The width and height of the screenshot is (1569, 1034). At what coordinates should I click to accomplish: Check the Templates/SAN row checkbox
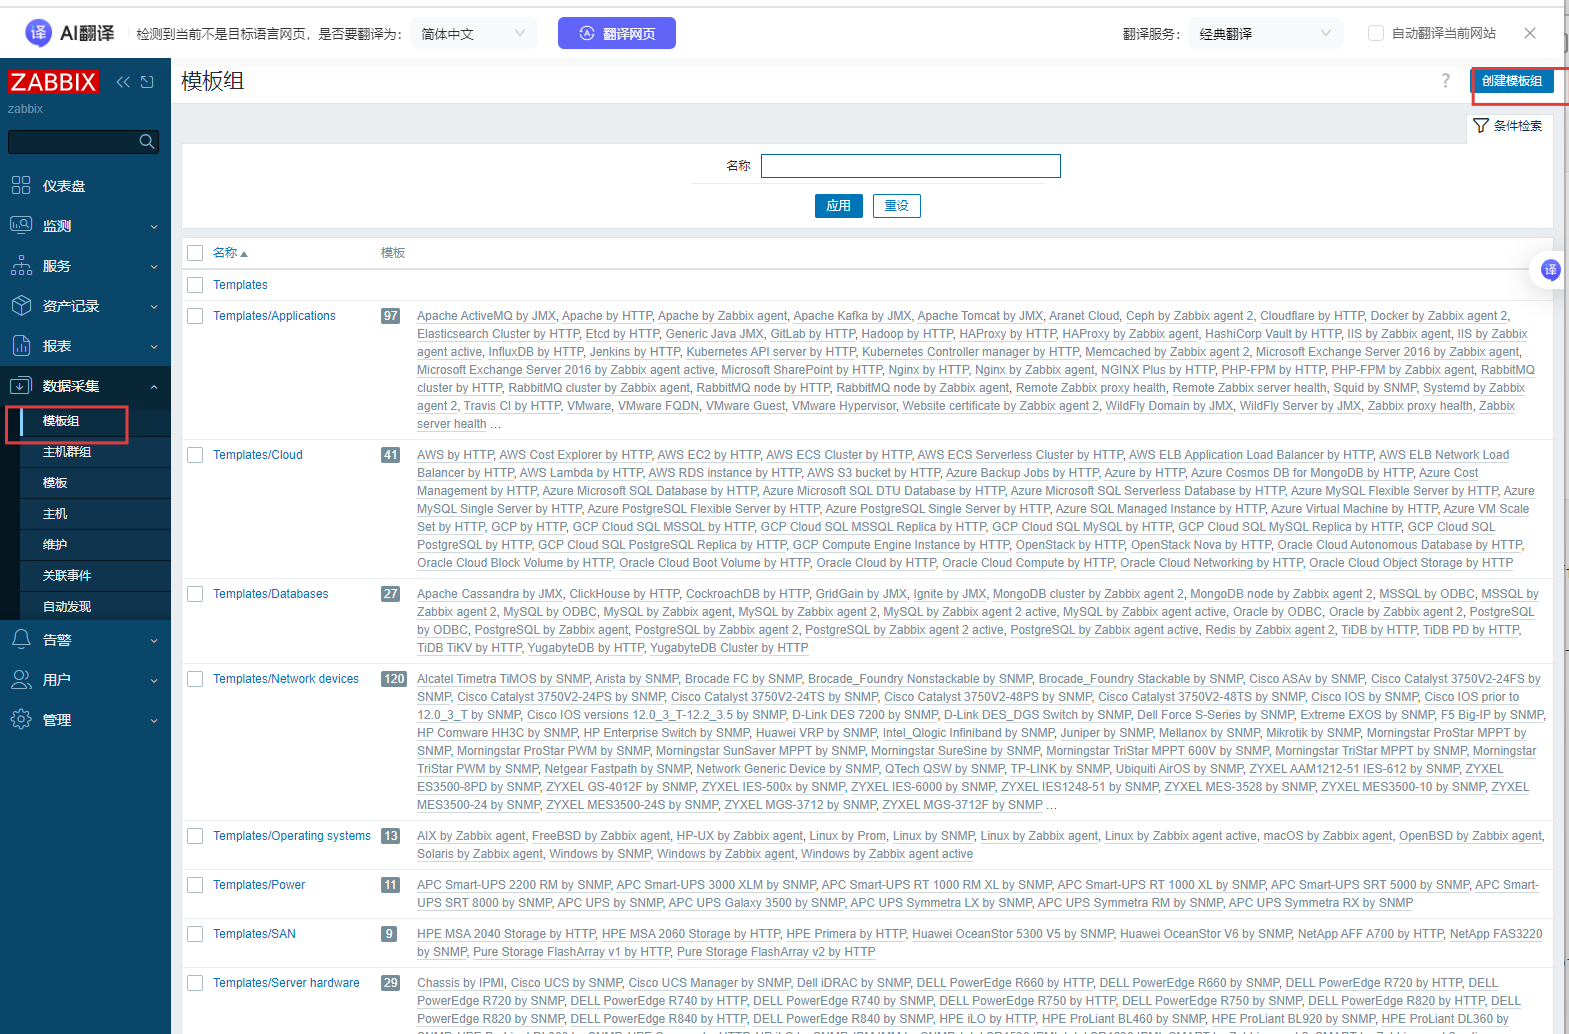[x=195, y=934]
